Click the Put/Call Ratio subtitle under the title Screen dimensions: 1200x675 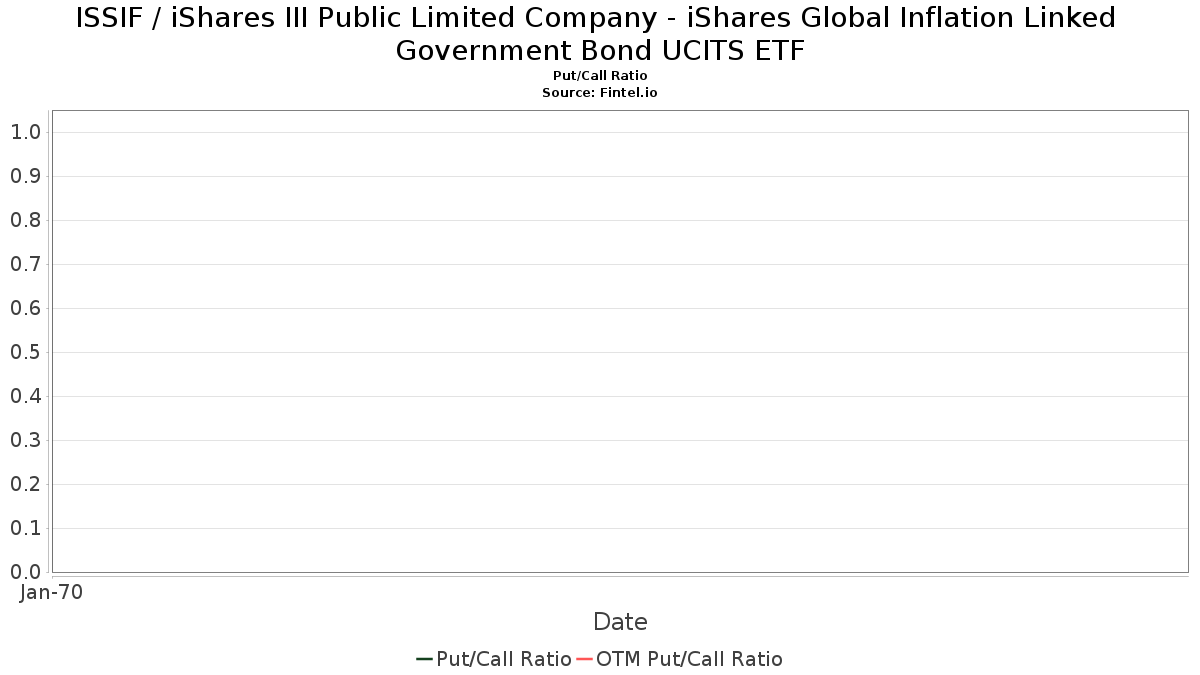click(600, 76)
